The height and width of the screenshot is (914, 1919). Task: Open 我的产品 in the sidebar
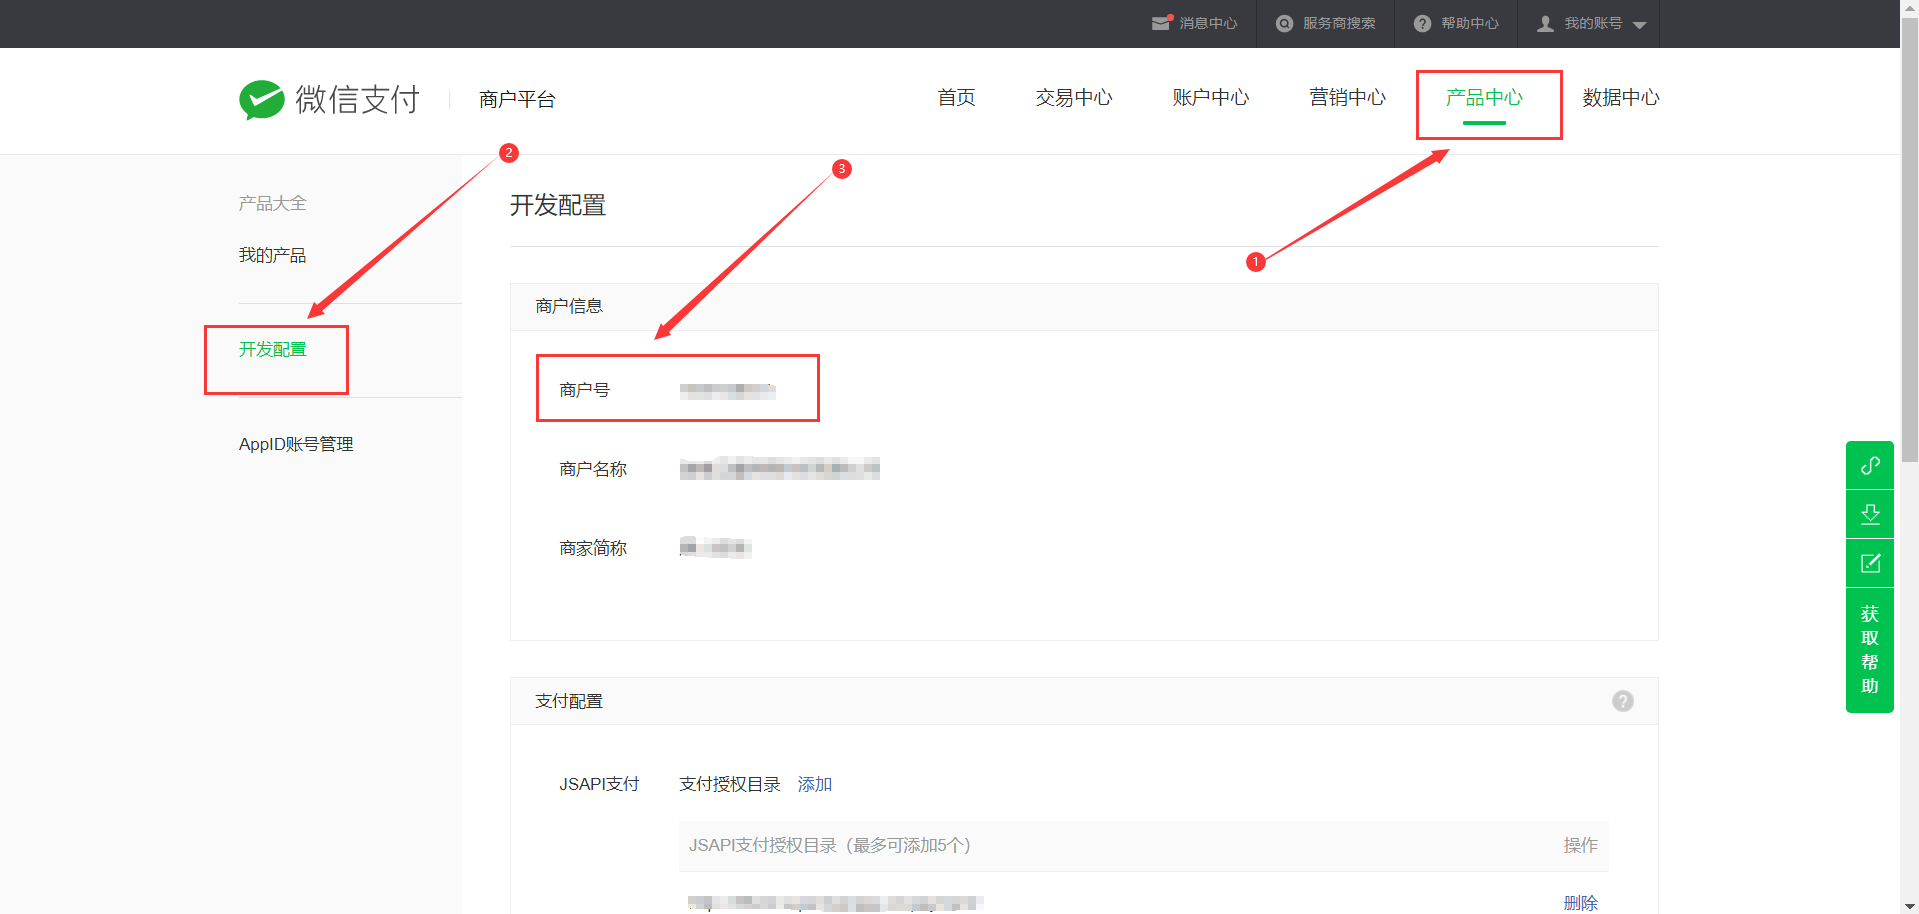(273, 256)
